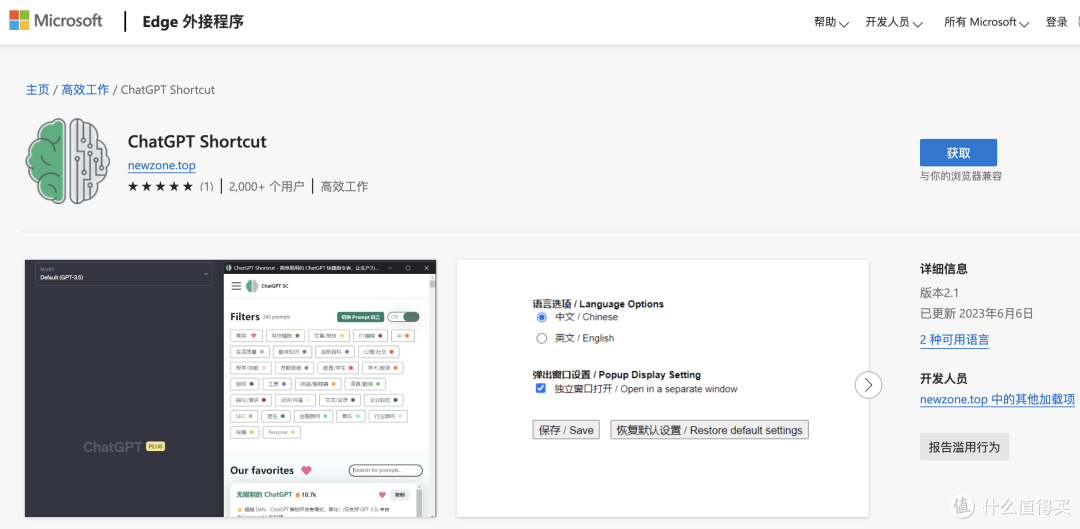Click the Search for prompts input field
Viewport: 1080px width, 529px height.
pos(386,471)
